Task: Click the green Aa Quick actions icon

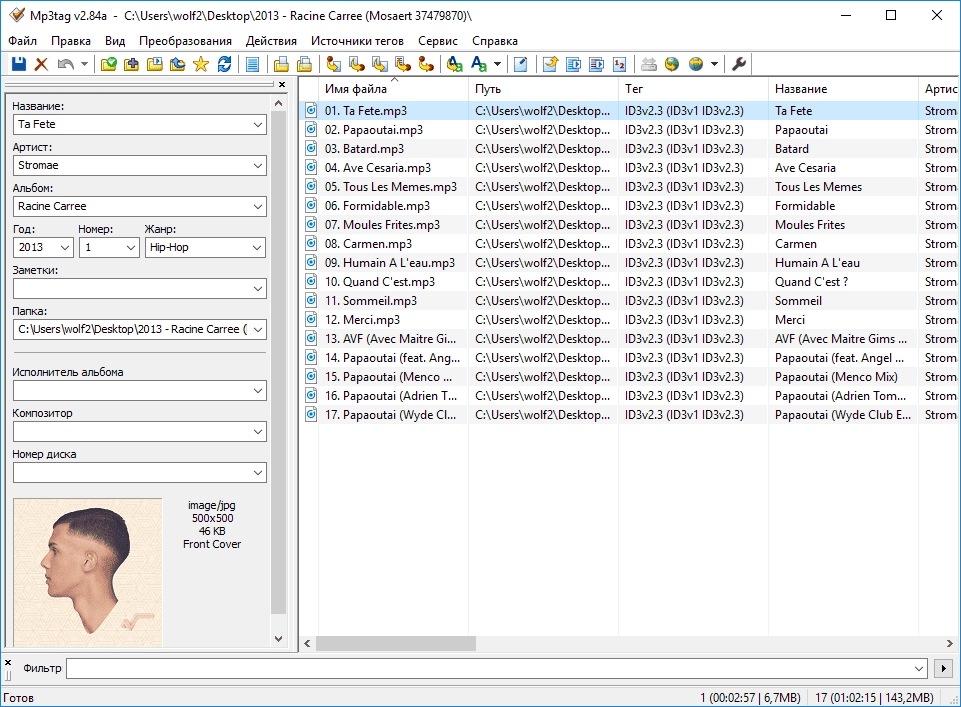Action: click(455, 64)
